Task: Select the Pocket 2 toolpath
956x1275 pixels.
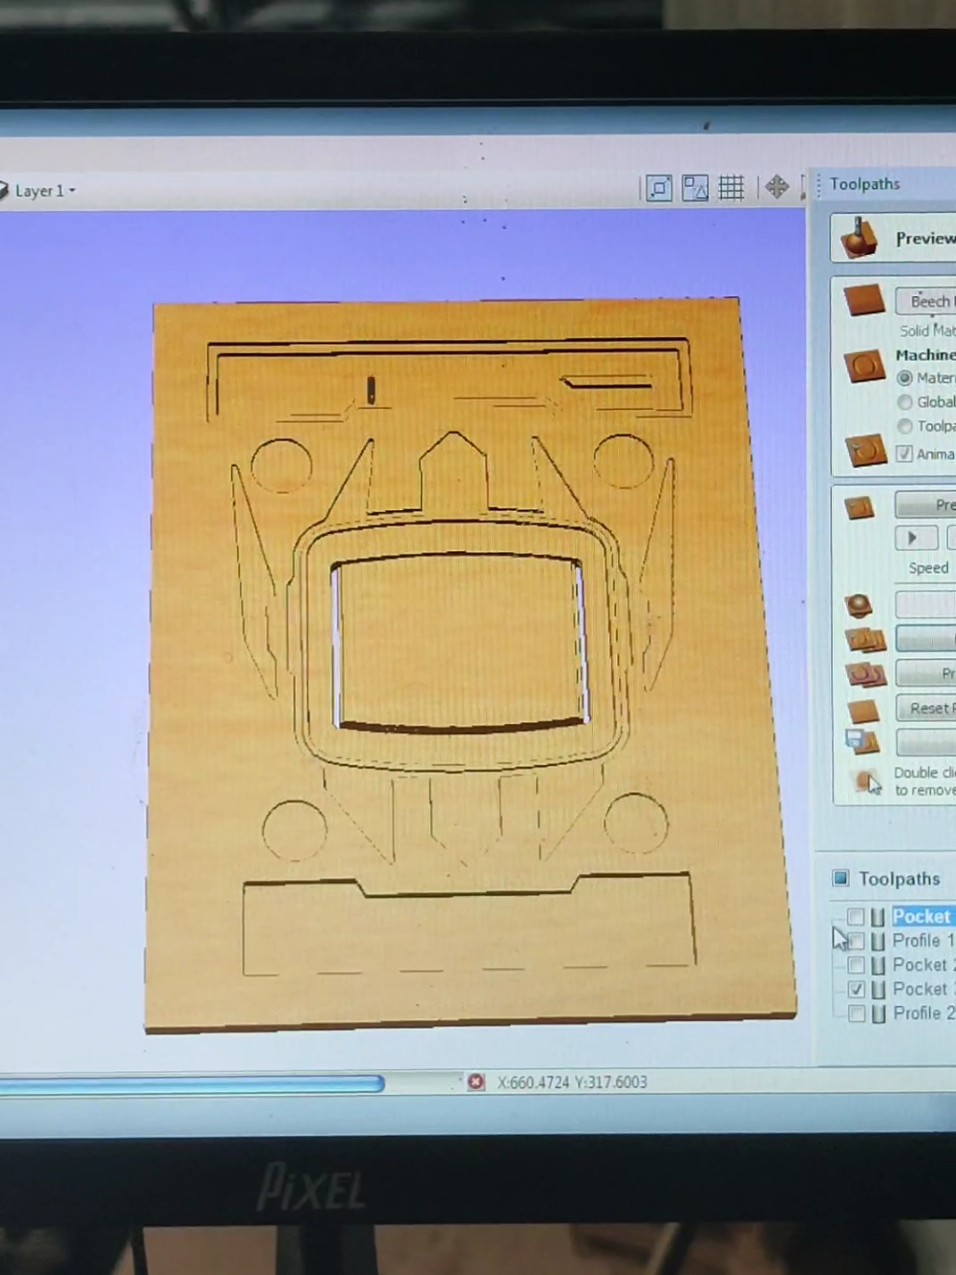Action: pos(923,965)
